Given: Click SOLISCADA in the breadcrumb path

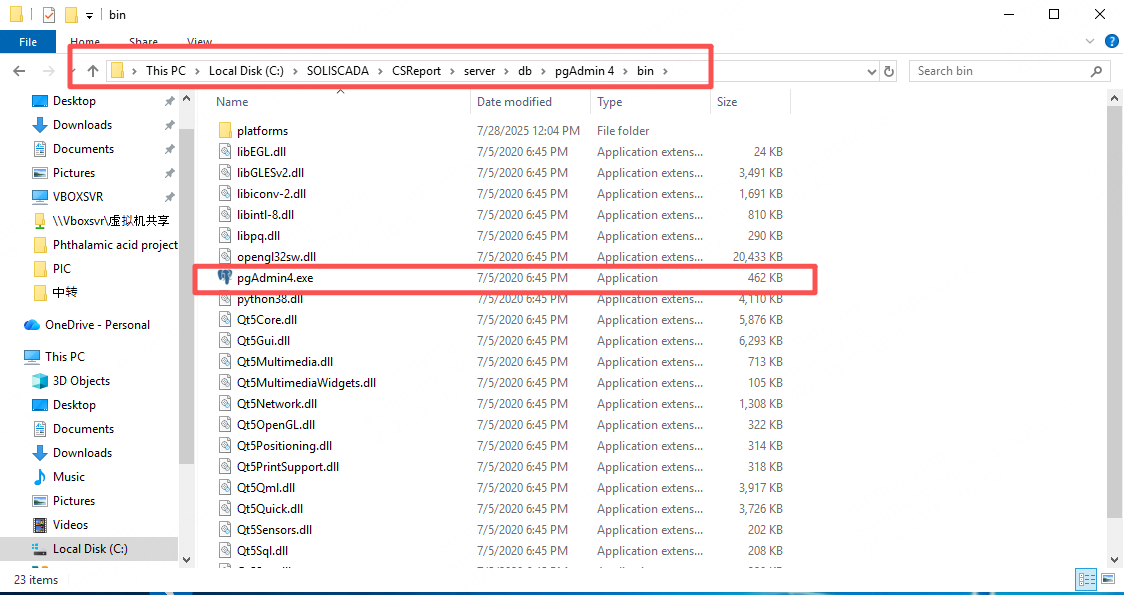Looking at the screenshot, I should pos(338,71).
